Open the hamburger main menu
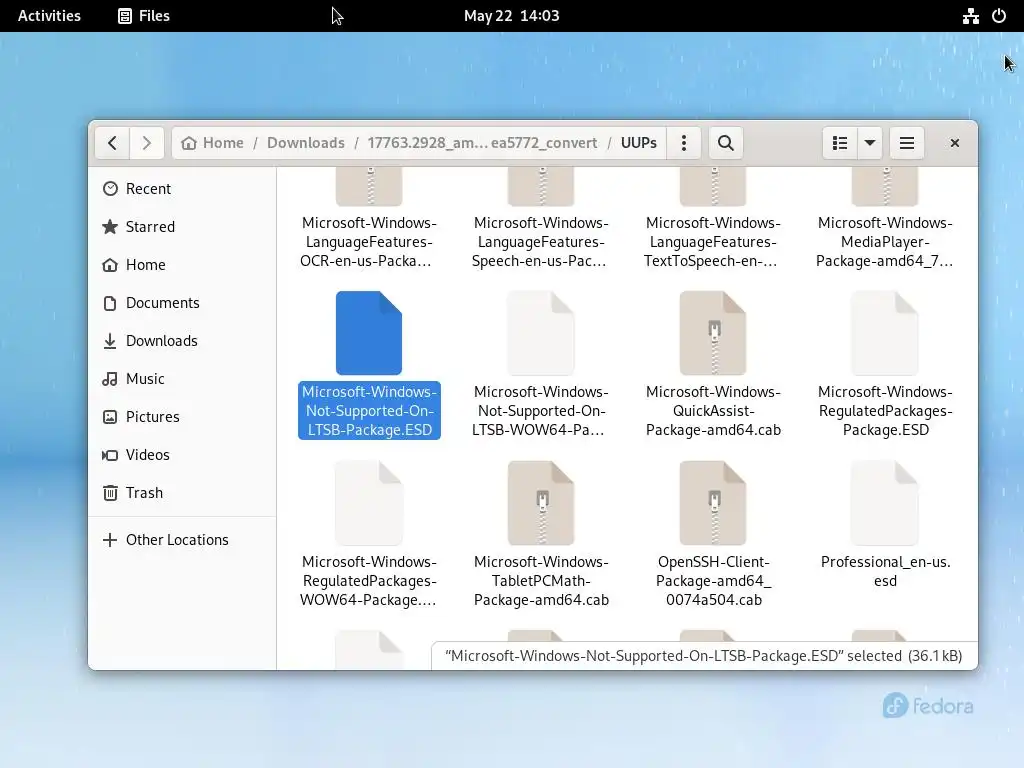Image resolution: width=1024 pixels, height=768 pixels. pos(906,143)
